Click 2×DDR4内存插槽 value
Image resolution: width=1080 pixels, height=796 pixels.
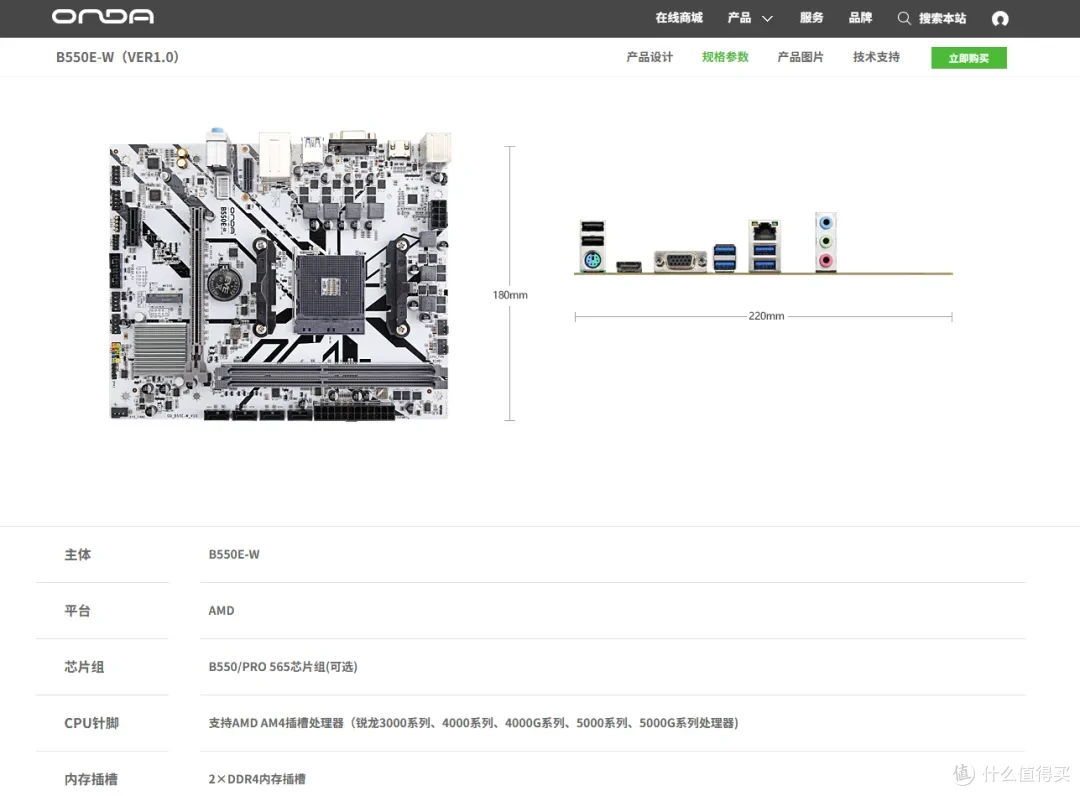tap(257, 779)
